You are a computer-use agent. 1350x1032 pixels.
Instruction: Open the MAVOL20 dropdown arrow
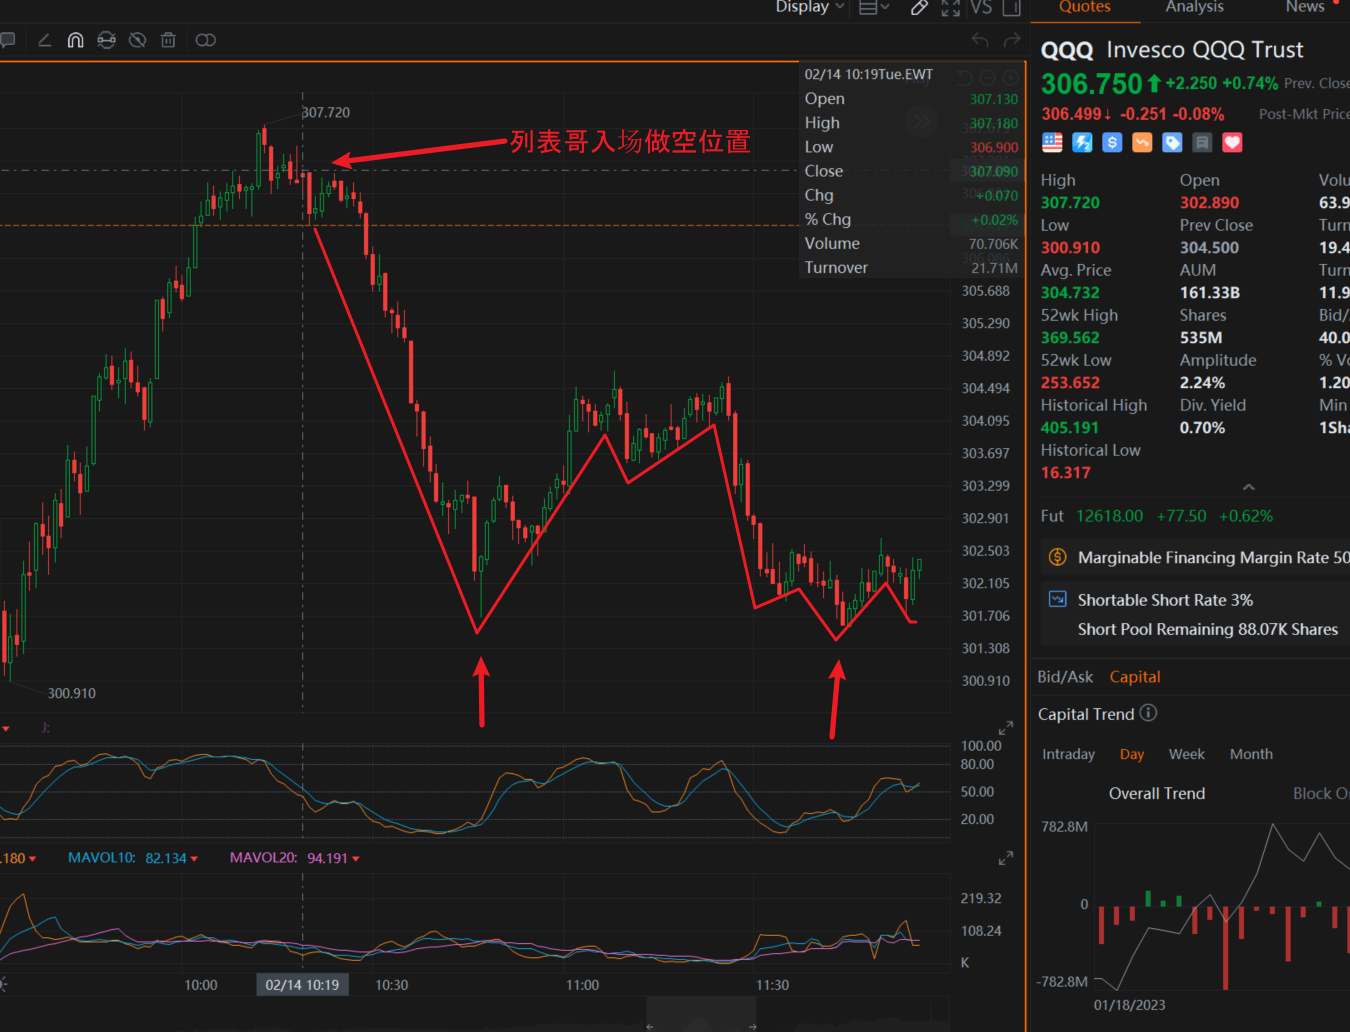(x=356, y=859)
